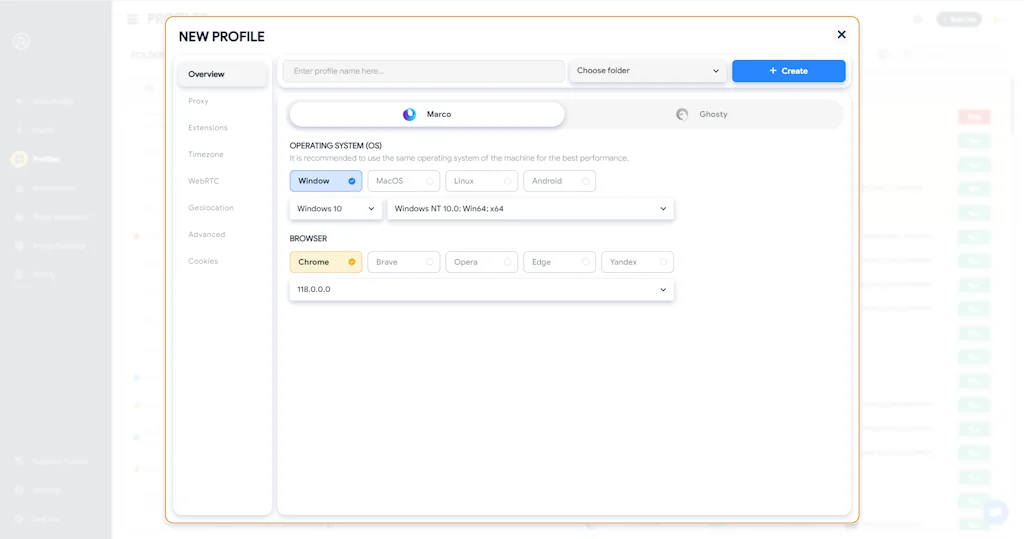Pick the Opera browser option
Image resolution: width=1024 pixels, height=539 pixels.
[482, 262]
